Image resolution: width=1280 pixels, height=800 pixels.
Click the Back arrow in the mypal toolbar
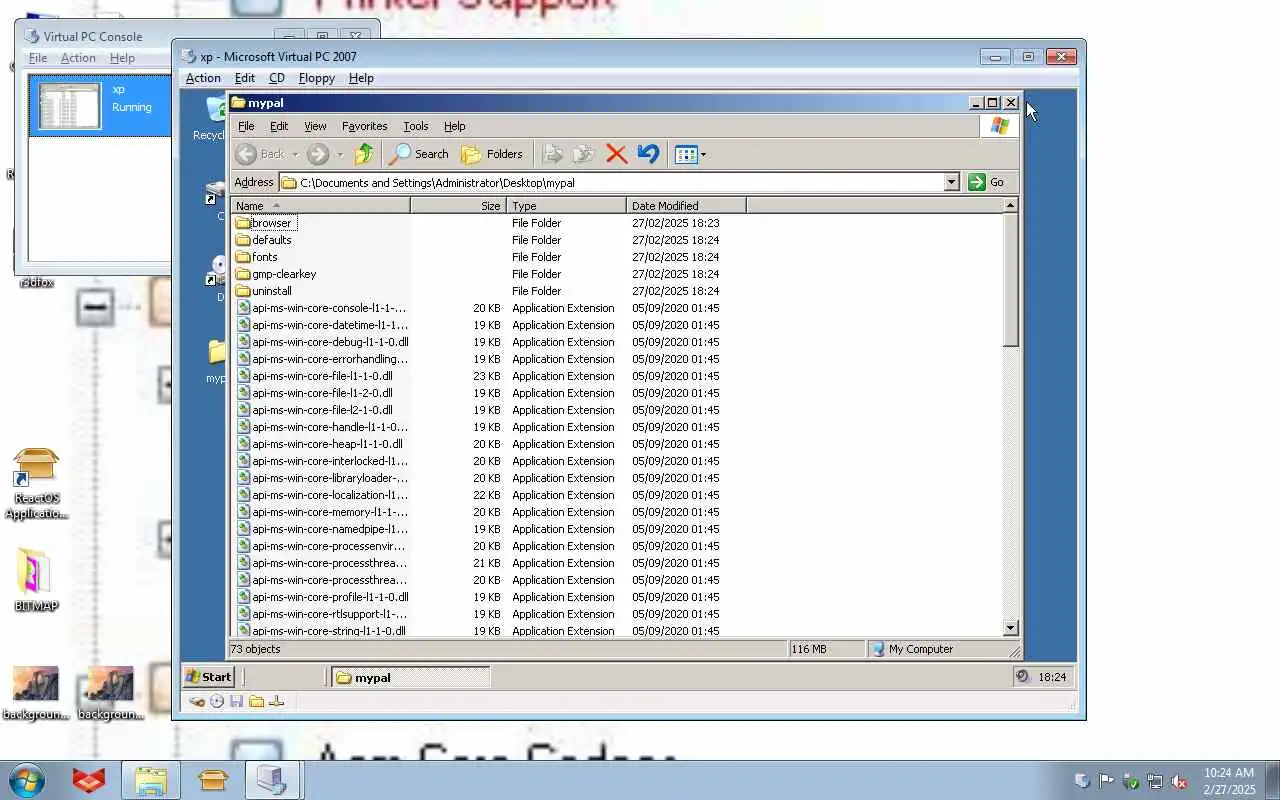(245, 154)
